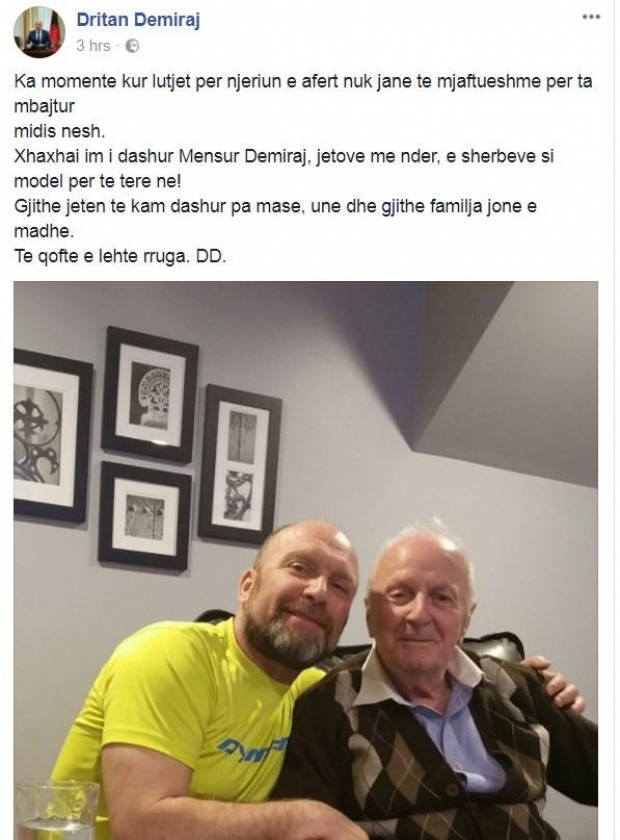620x840 pixels.
Task: Click the 'midis nesh.' text line
Action: point(59,131)
